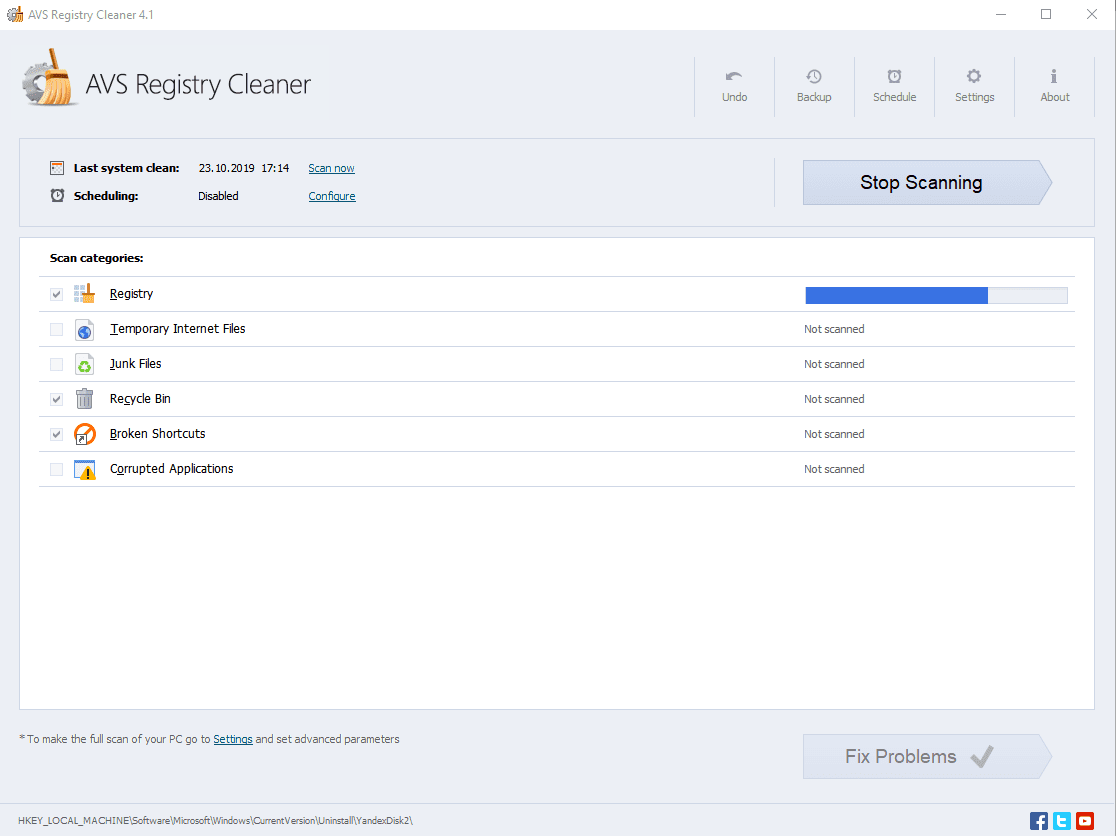
Task: Close the AVS Registry Cleaner window
Action: click(x=1092, y=14)
